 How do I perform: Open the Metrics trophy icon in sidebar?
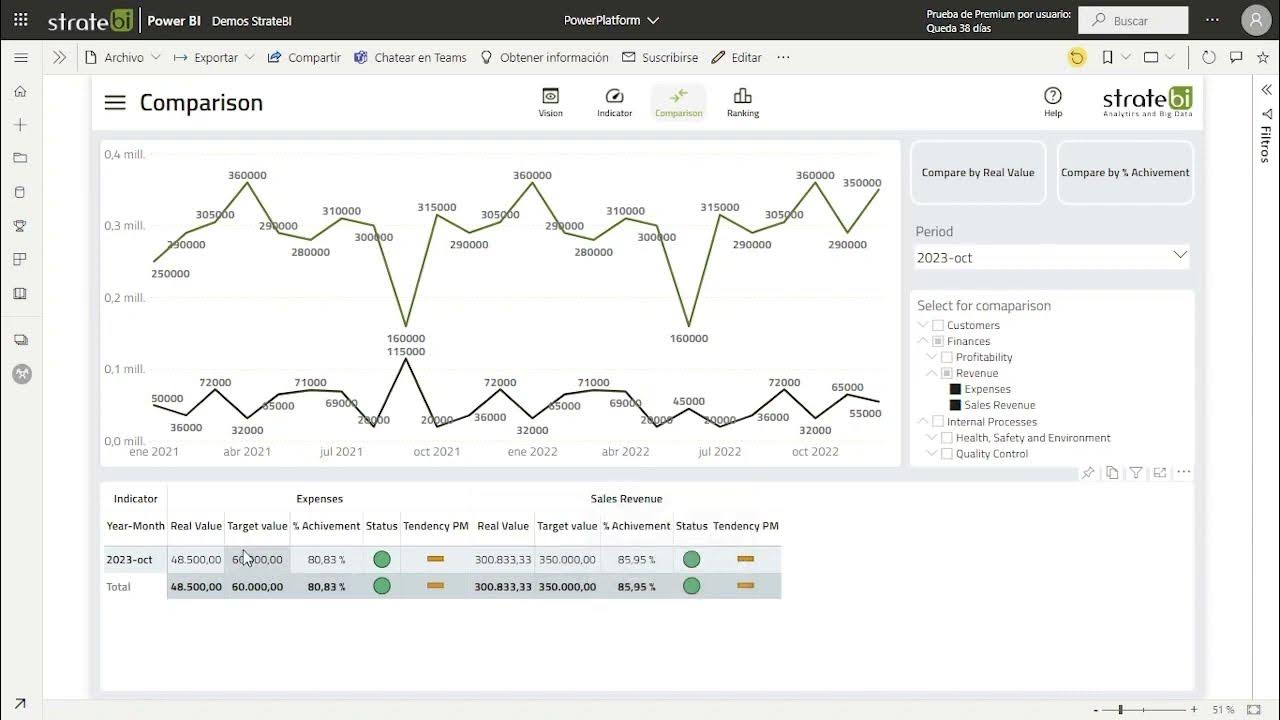click(20, 226)
